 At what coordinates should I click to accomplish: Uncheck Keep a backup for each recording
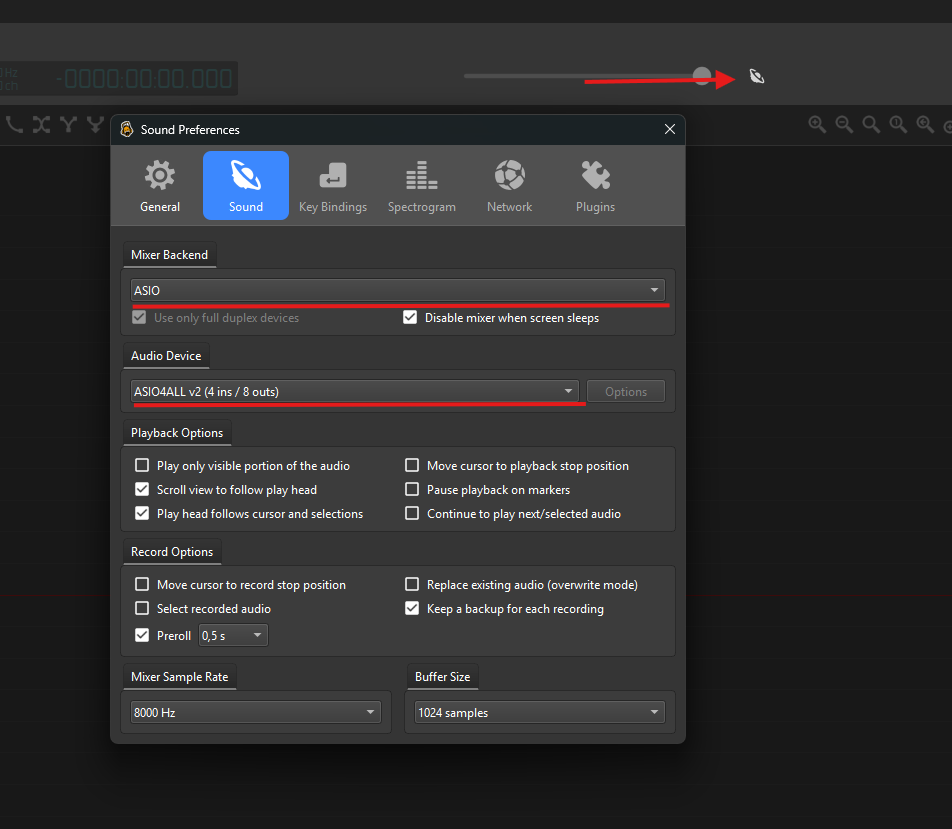412,608
